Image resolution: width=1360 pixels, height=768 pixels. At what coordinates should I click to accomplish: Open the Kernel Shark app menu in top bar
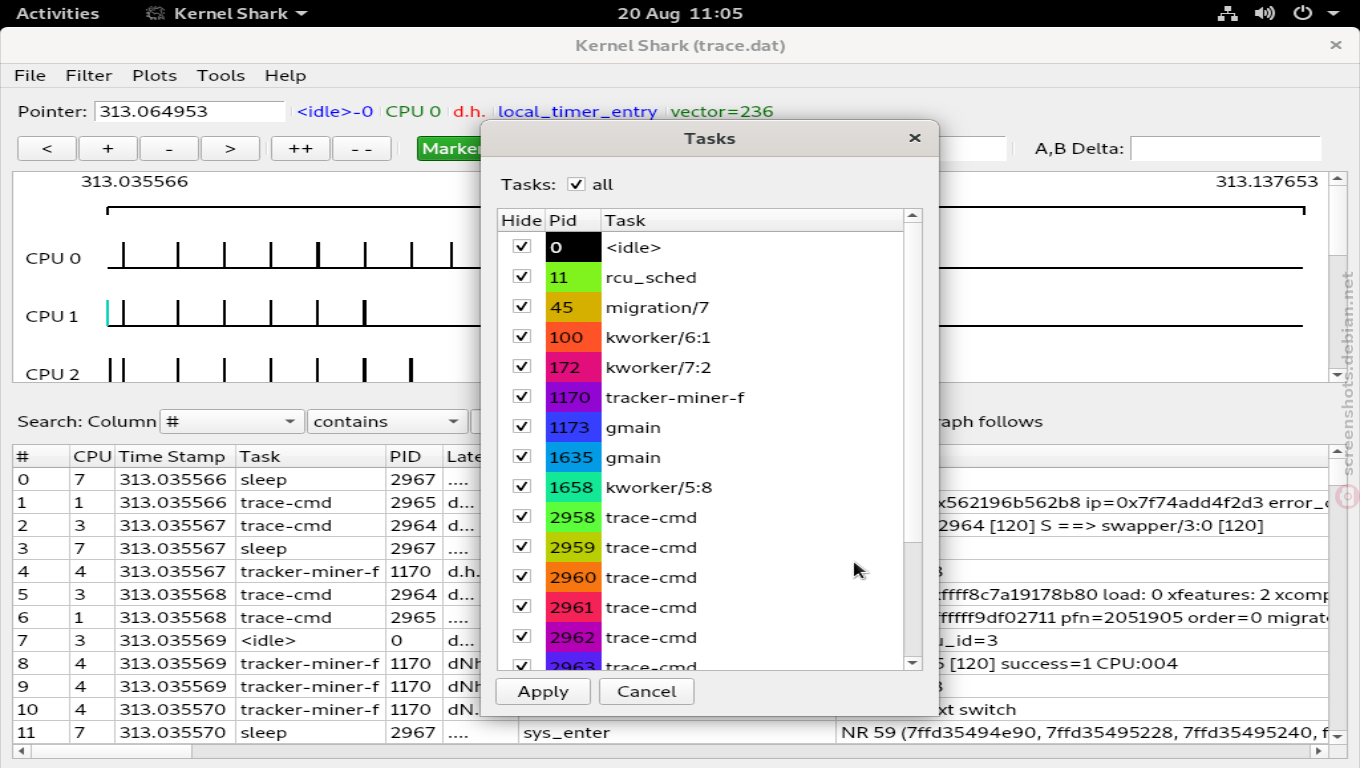tap(226, 13)
